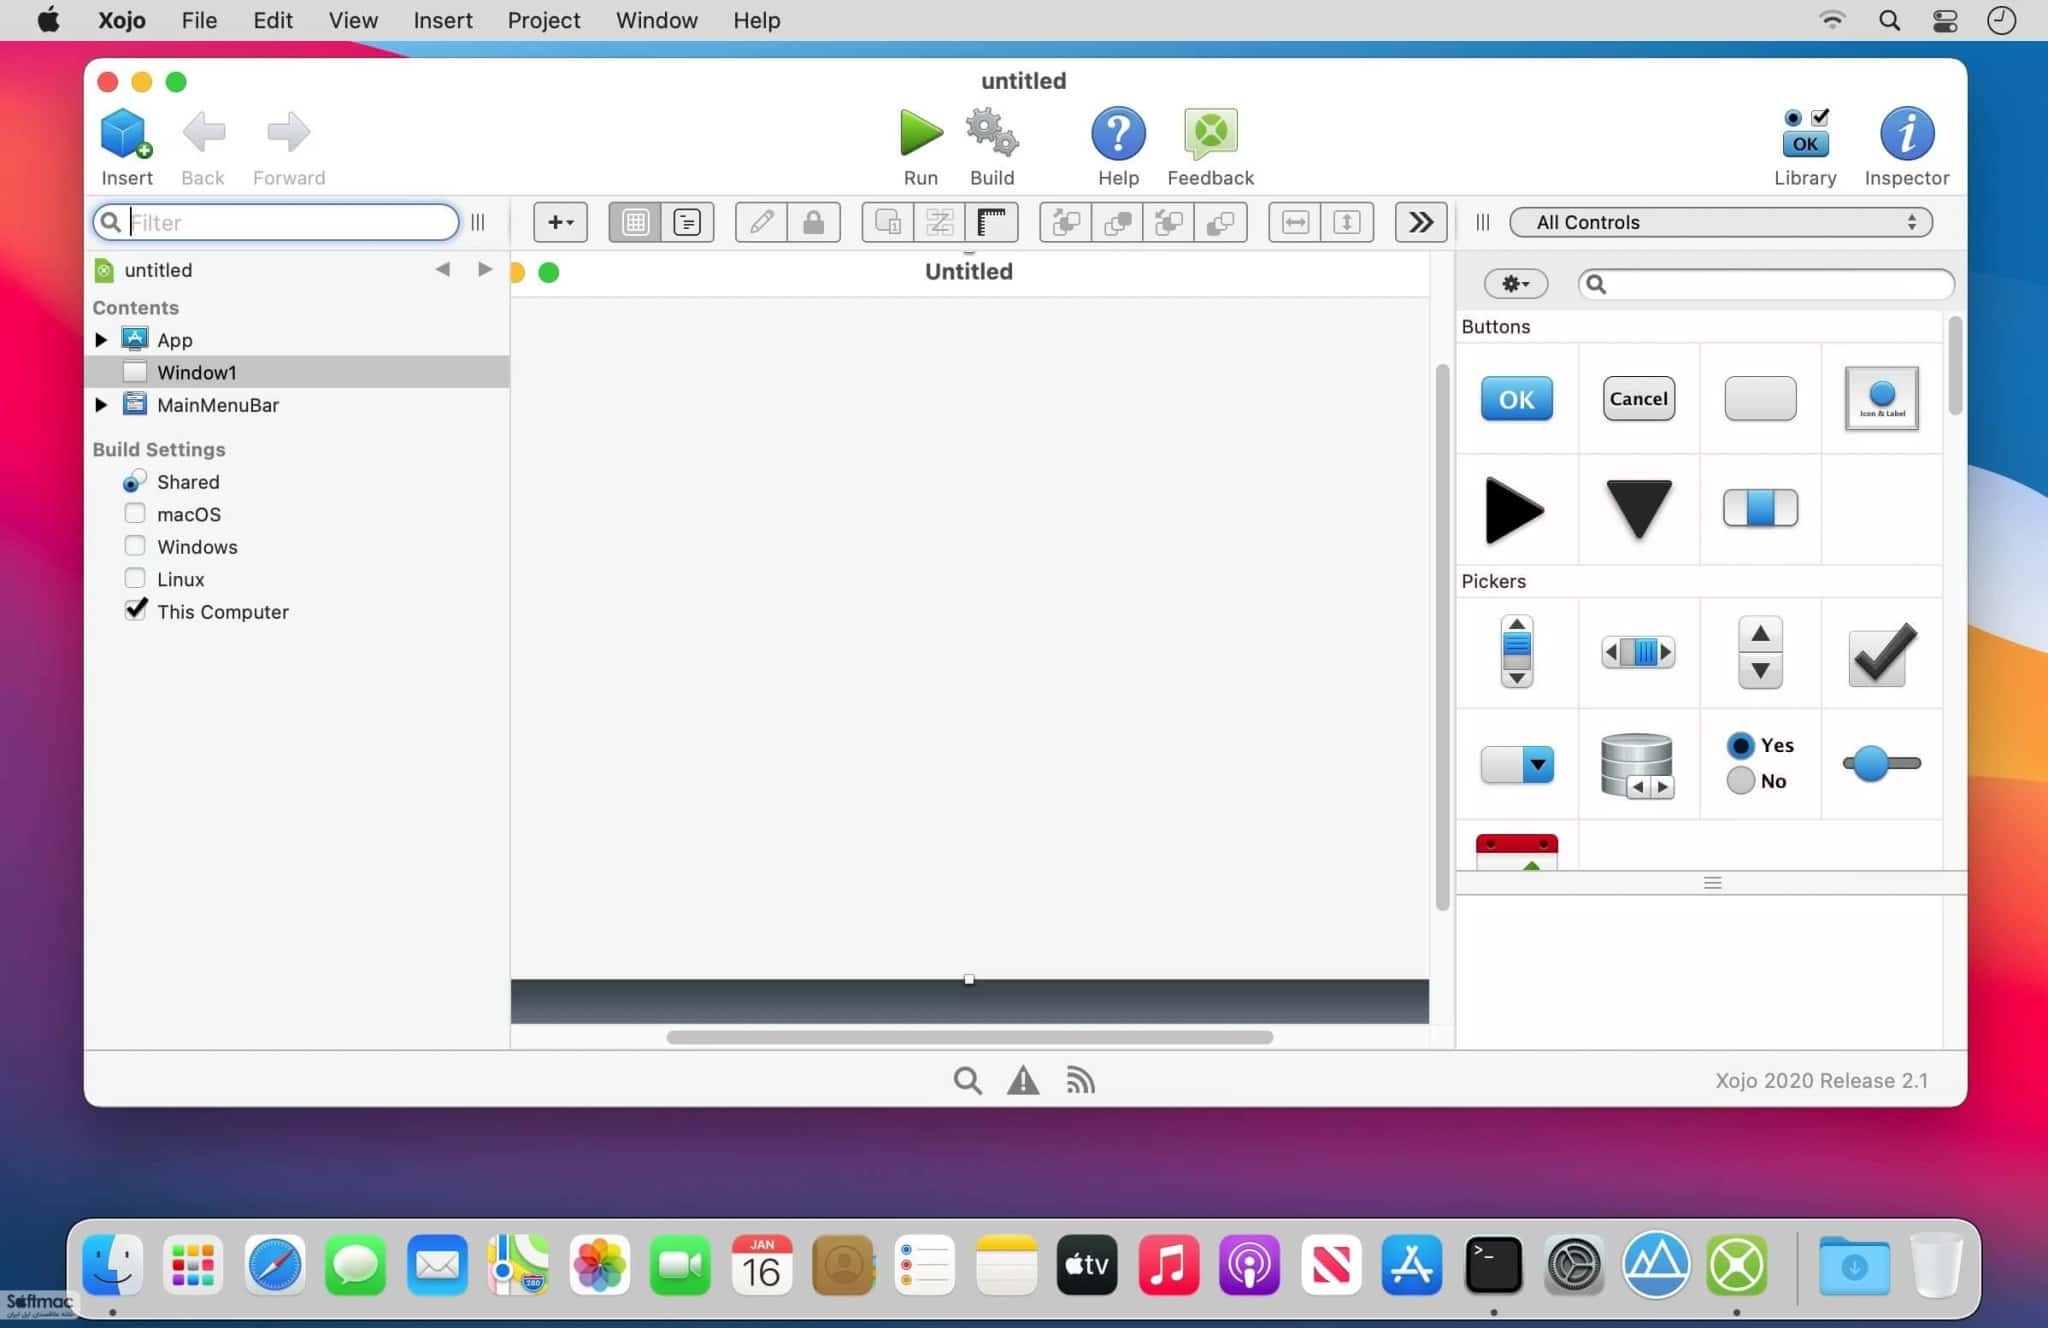The image size is (2048, 1328).
Task: Enable the Windows build checkbox
Action: pos(134,546)
